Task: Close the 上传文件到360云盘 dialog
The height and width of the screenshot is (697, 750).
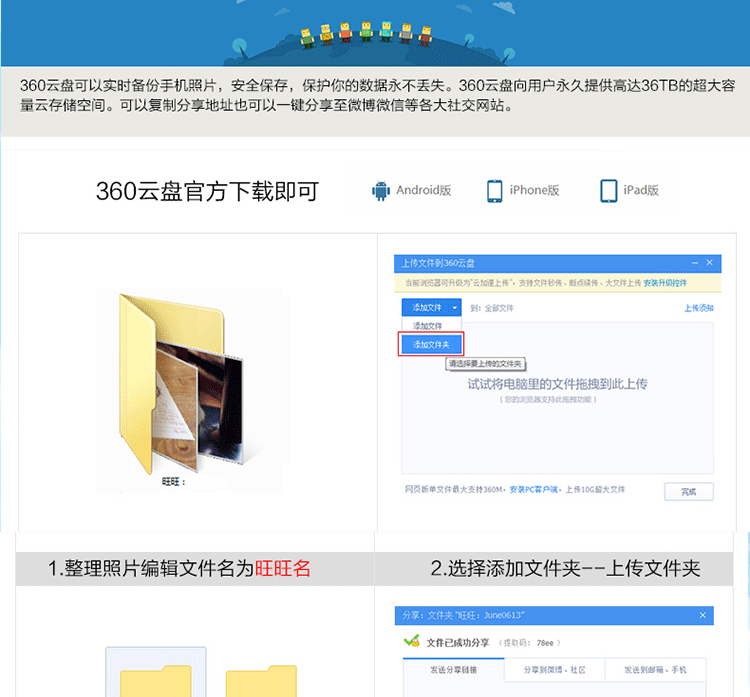Action: [x=709, y=263]
